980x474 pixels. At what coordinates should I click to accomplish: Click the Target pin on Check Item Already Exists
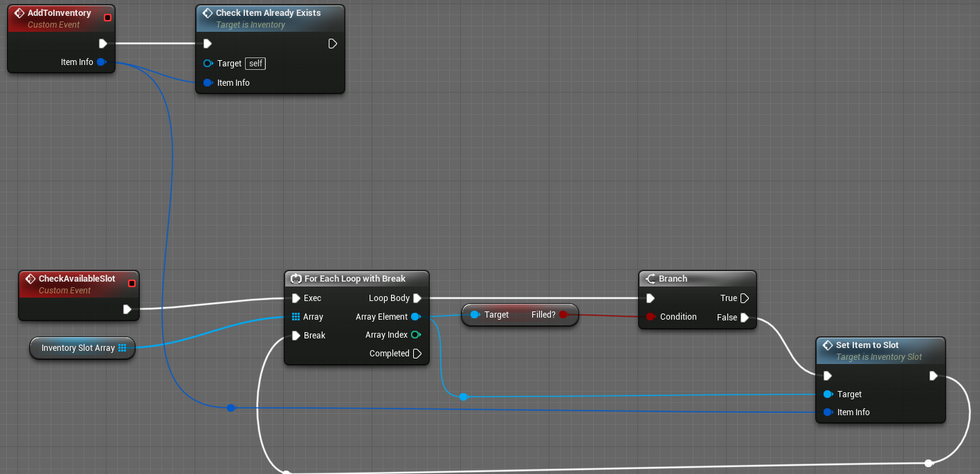[208, 63]
